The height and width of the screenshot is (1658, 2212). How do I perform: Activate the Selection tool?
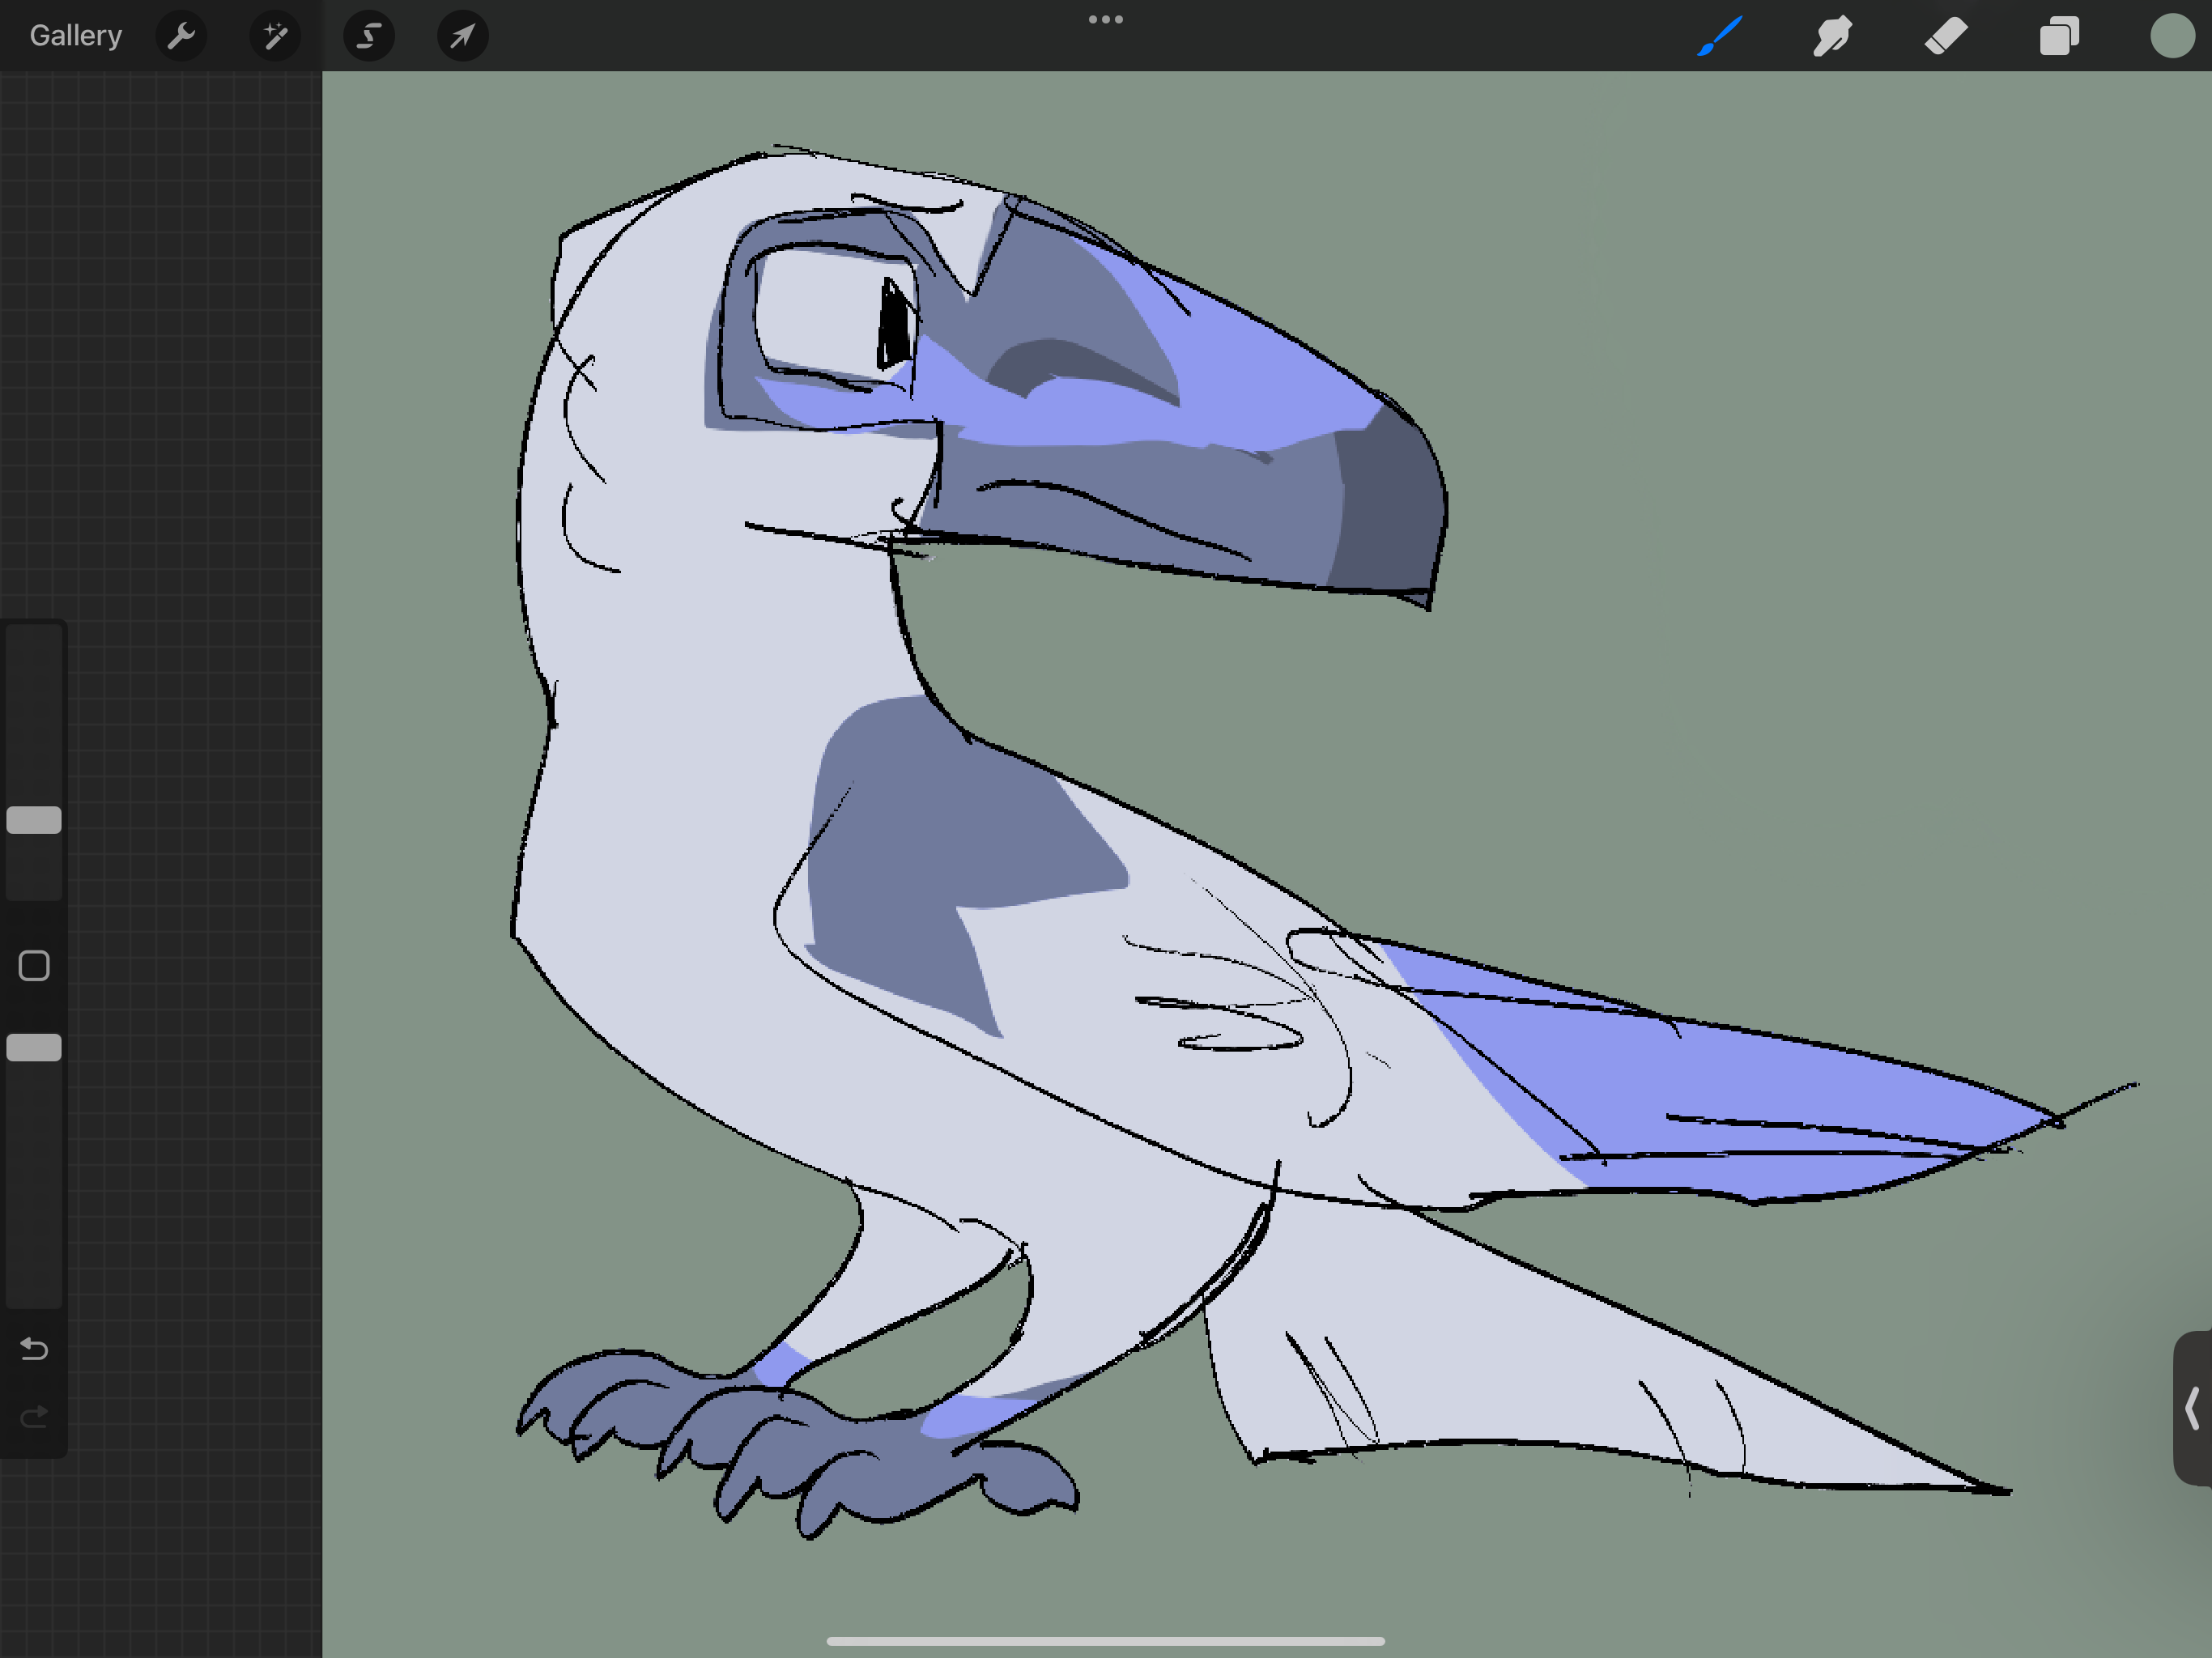[368, 36]
